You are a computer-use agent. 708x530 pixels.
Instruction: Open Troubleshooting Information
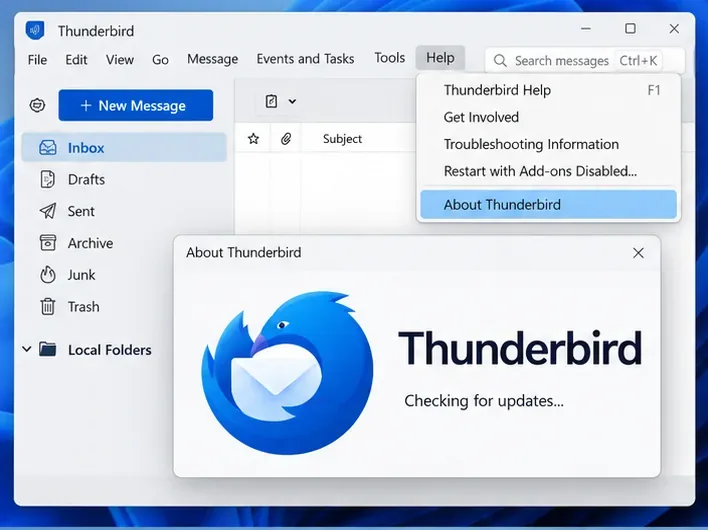(549, 144)
